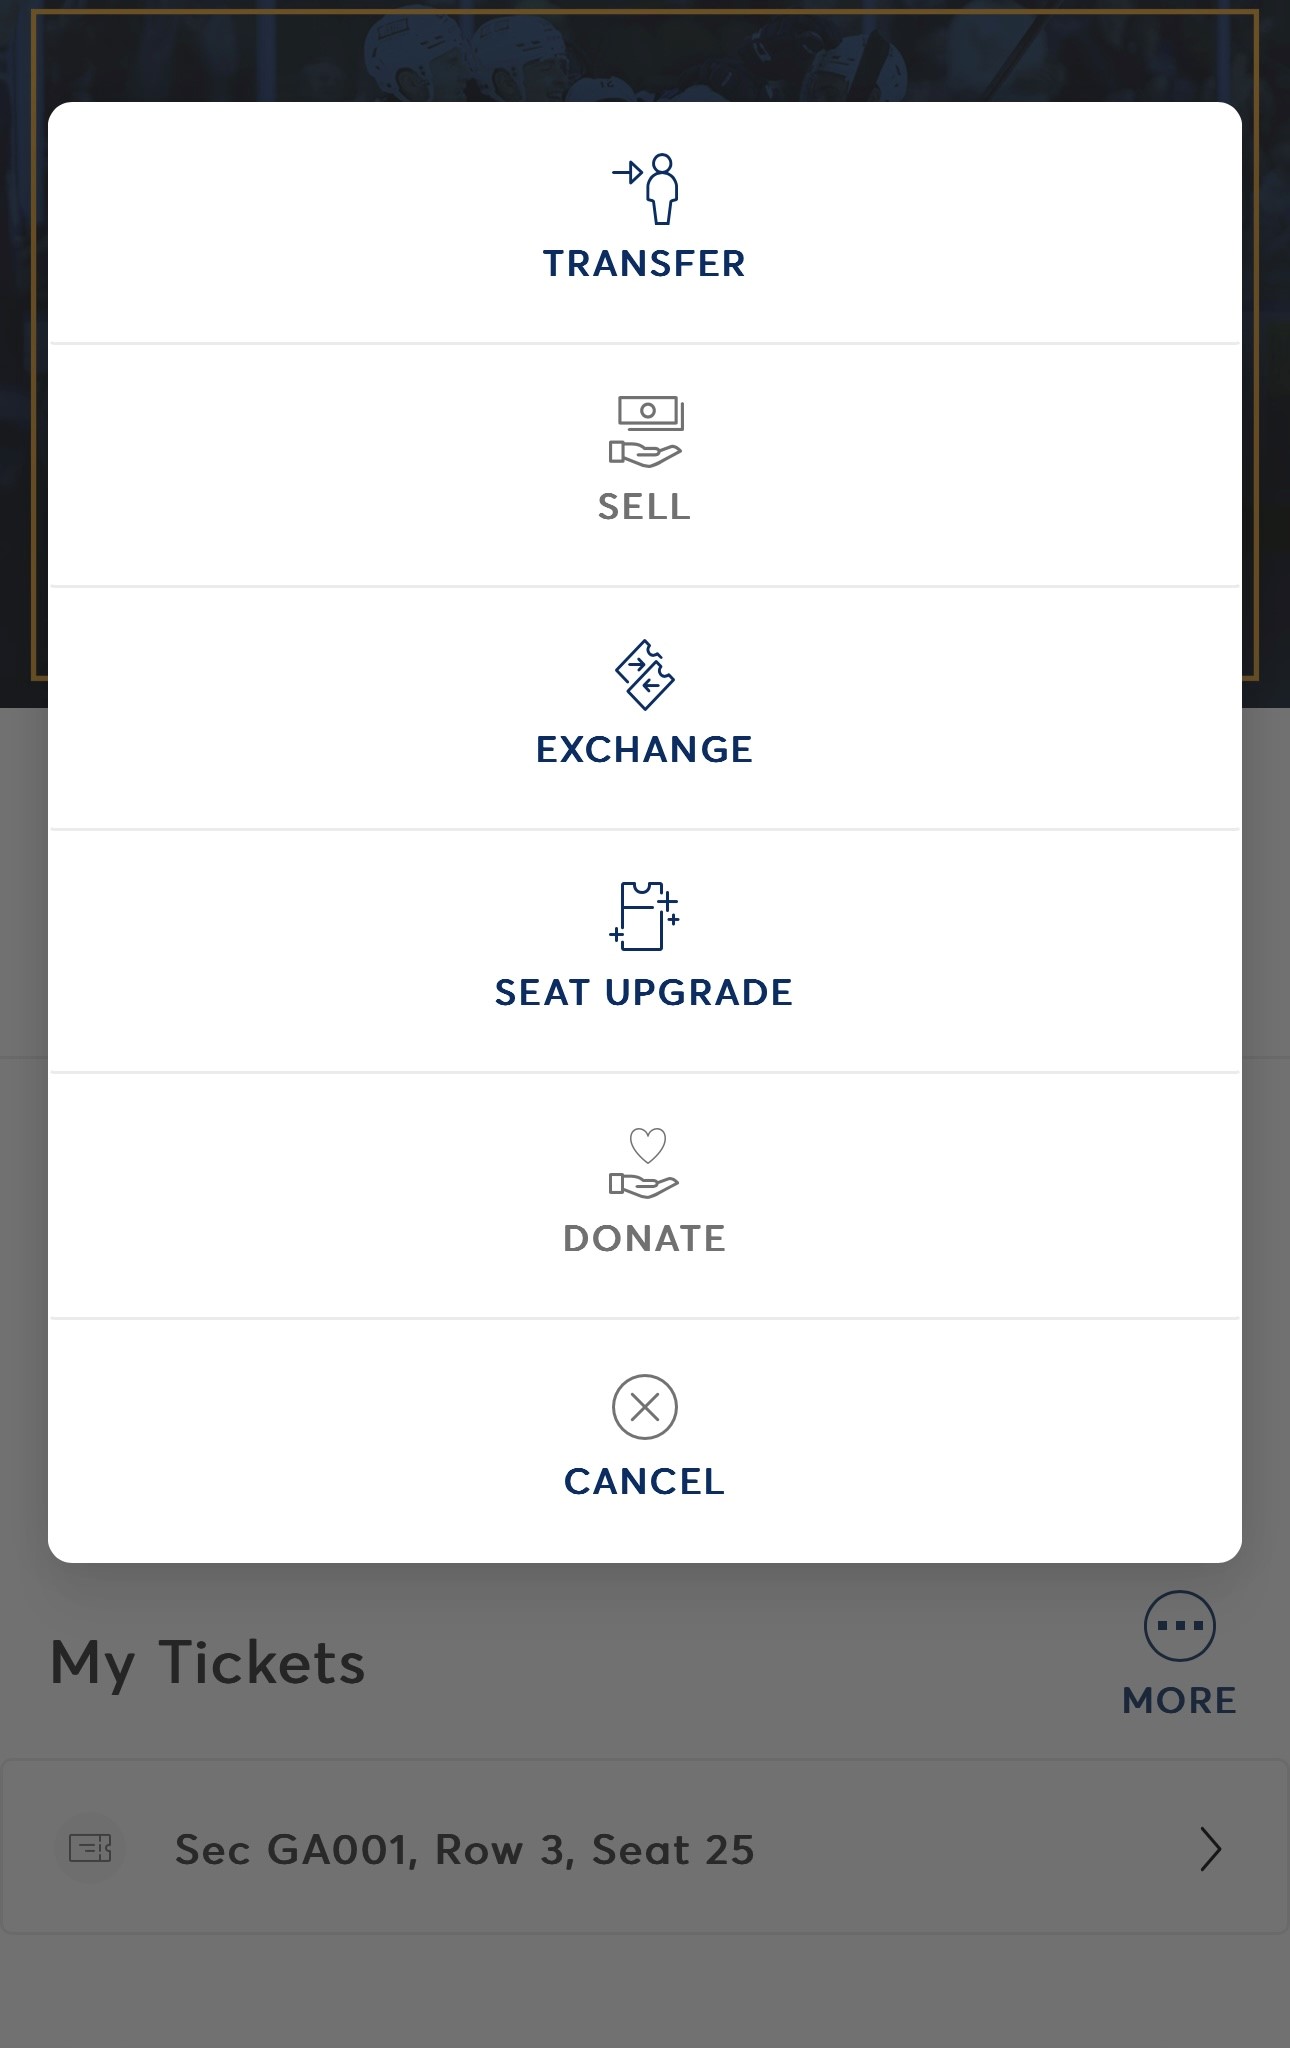
Task: Expand the ticket row chevron arrow
Action: [x=1210, y=1849]
